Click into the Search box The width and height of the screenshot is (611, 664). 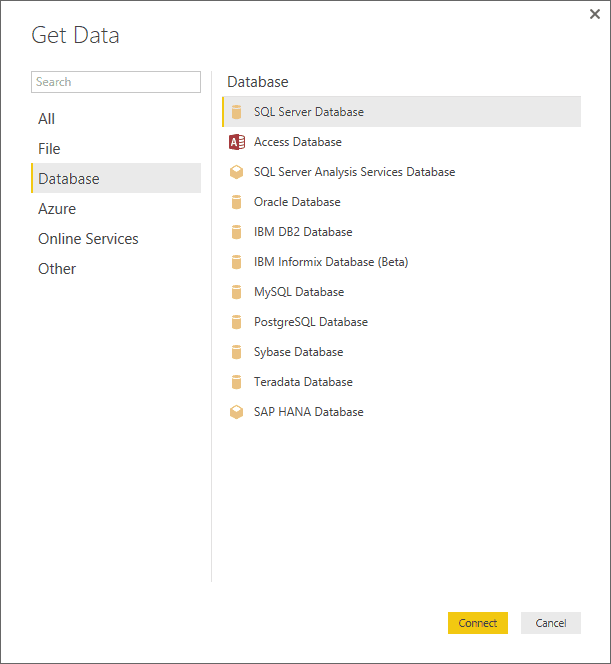116,82
